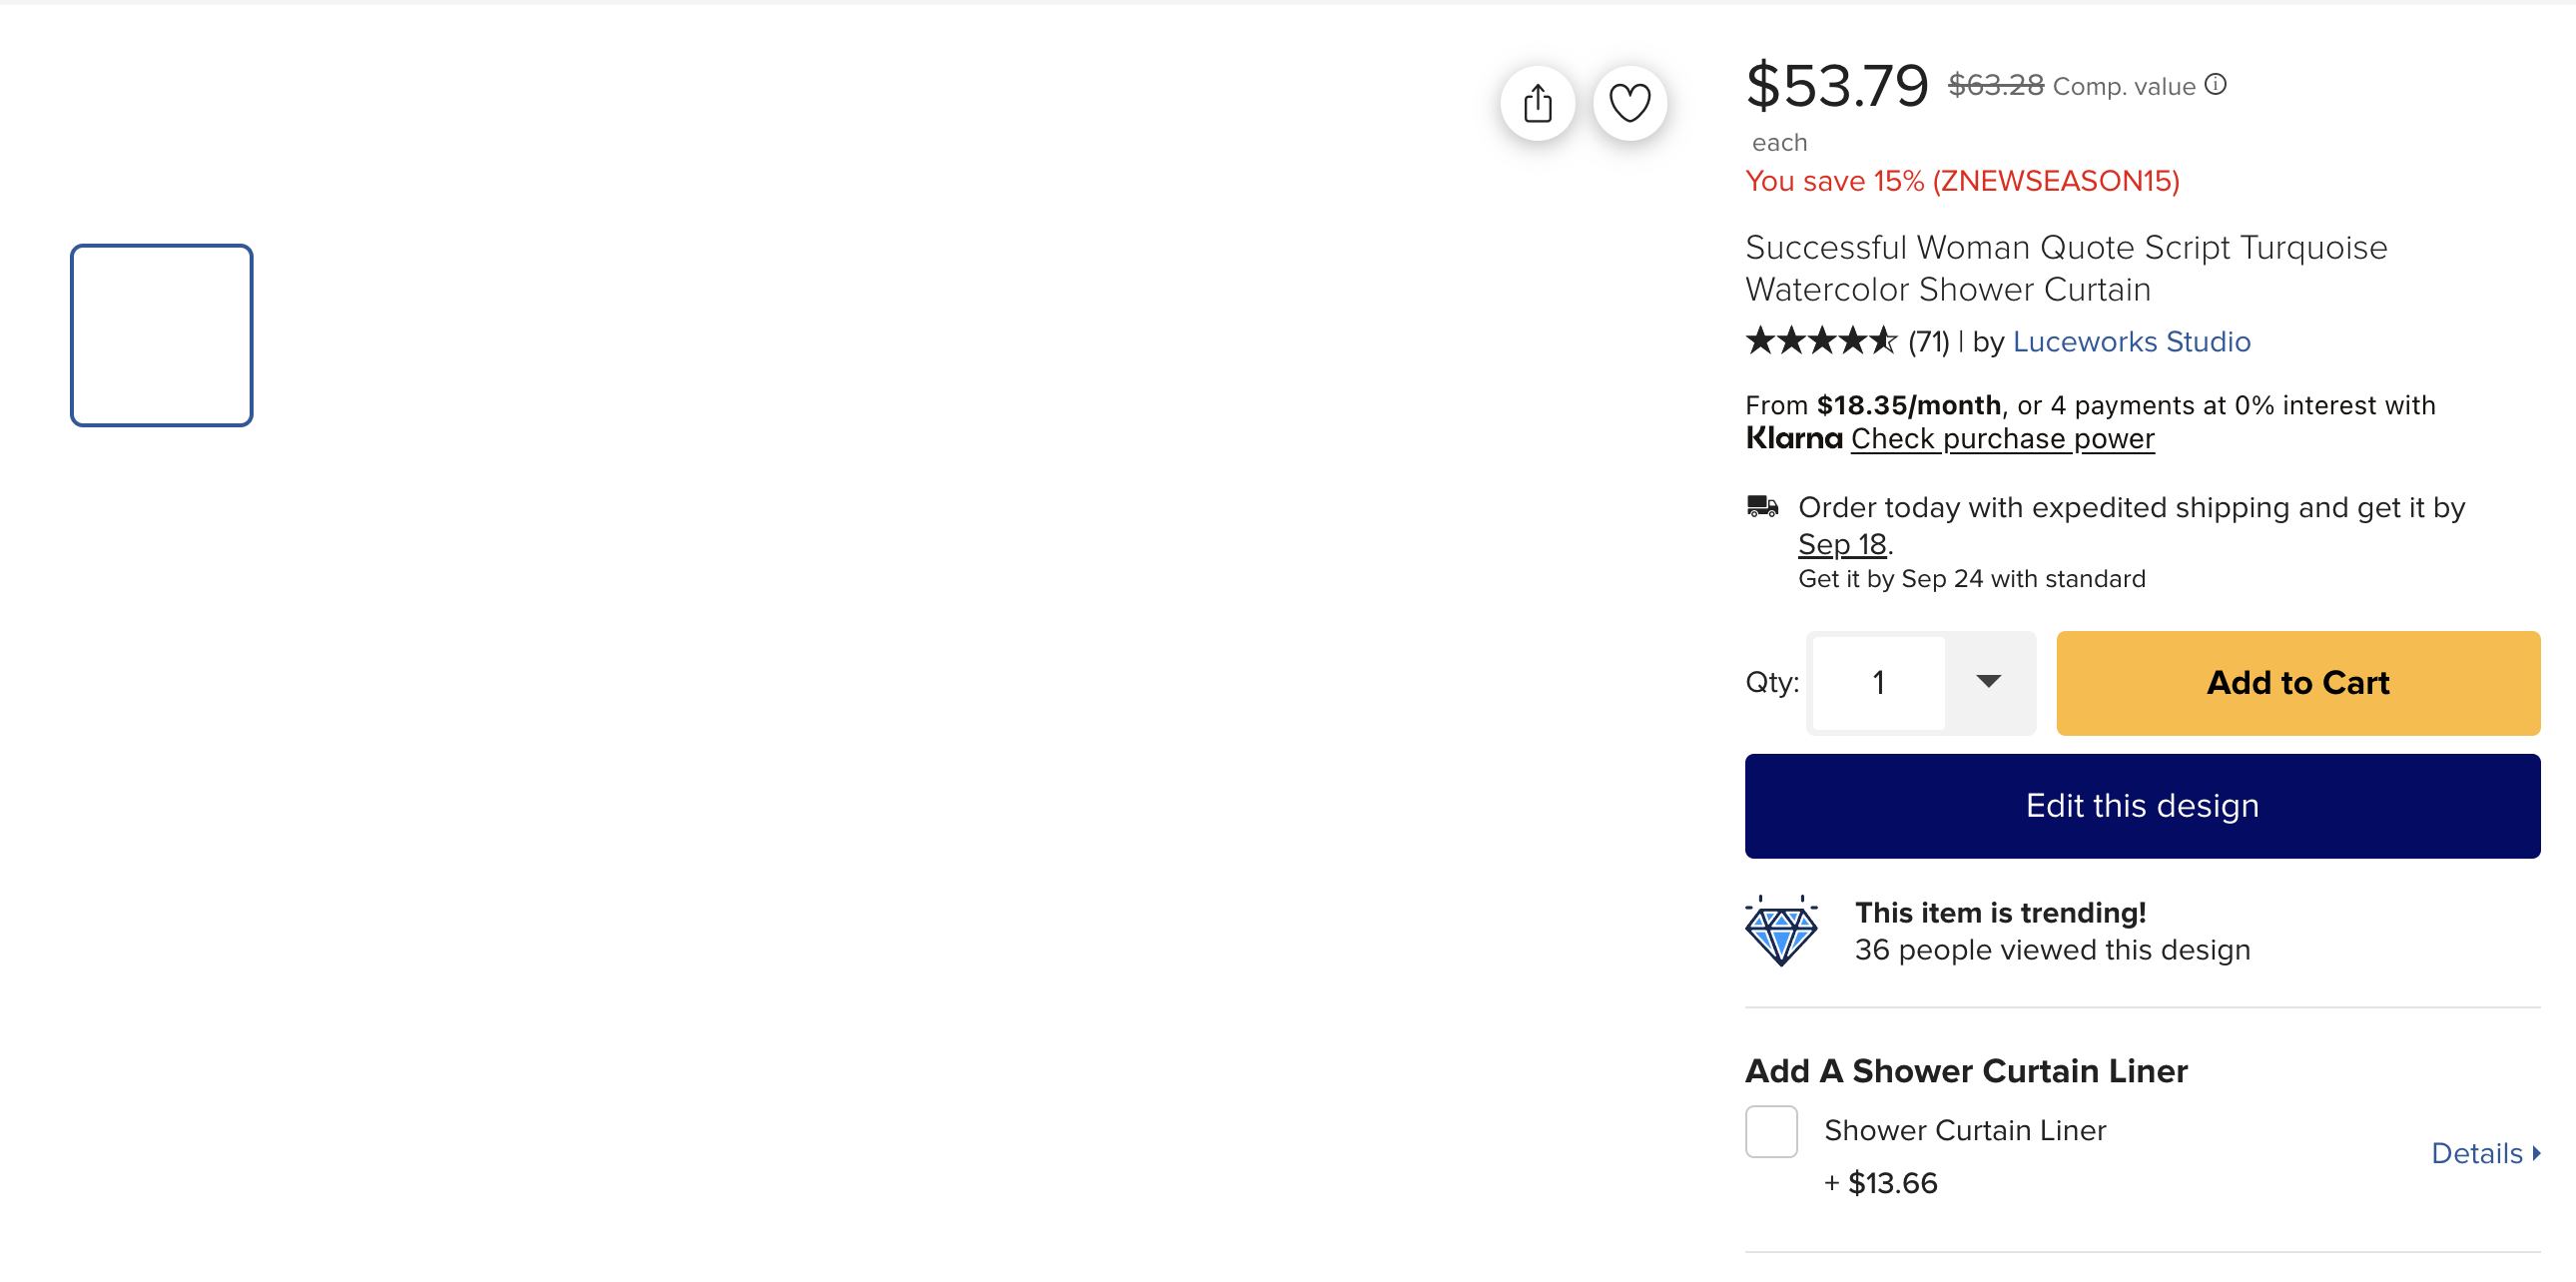2576x1282 pixels.
Task: Click the Details arrow chevron
Action: 2536,1153
